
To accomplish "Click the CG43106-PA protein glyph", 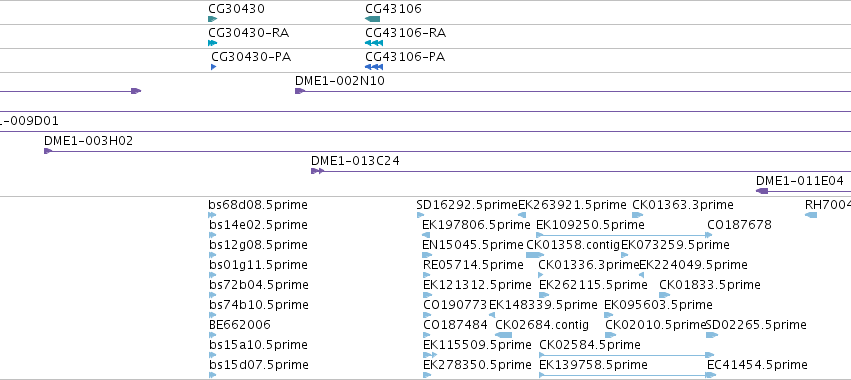I will (x=374, y=67).
